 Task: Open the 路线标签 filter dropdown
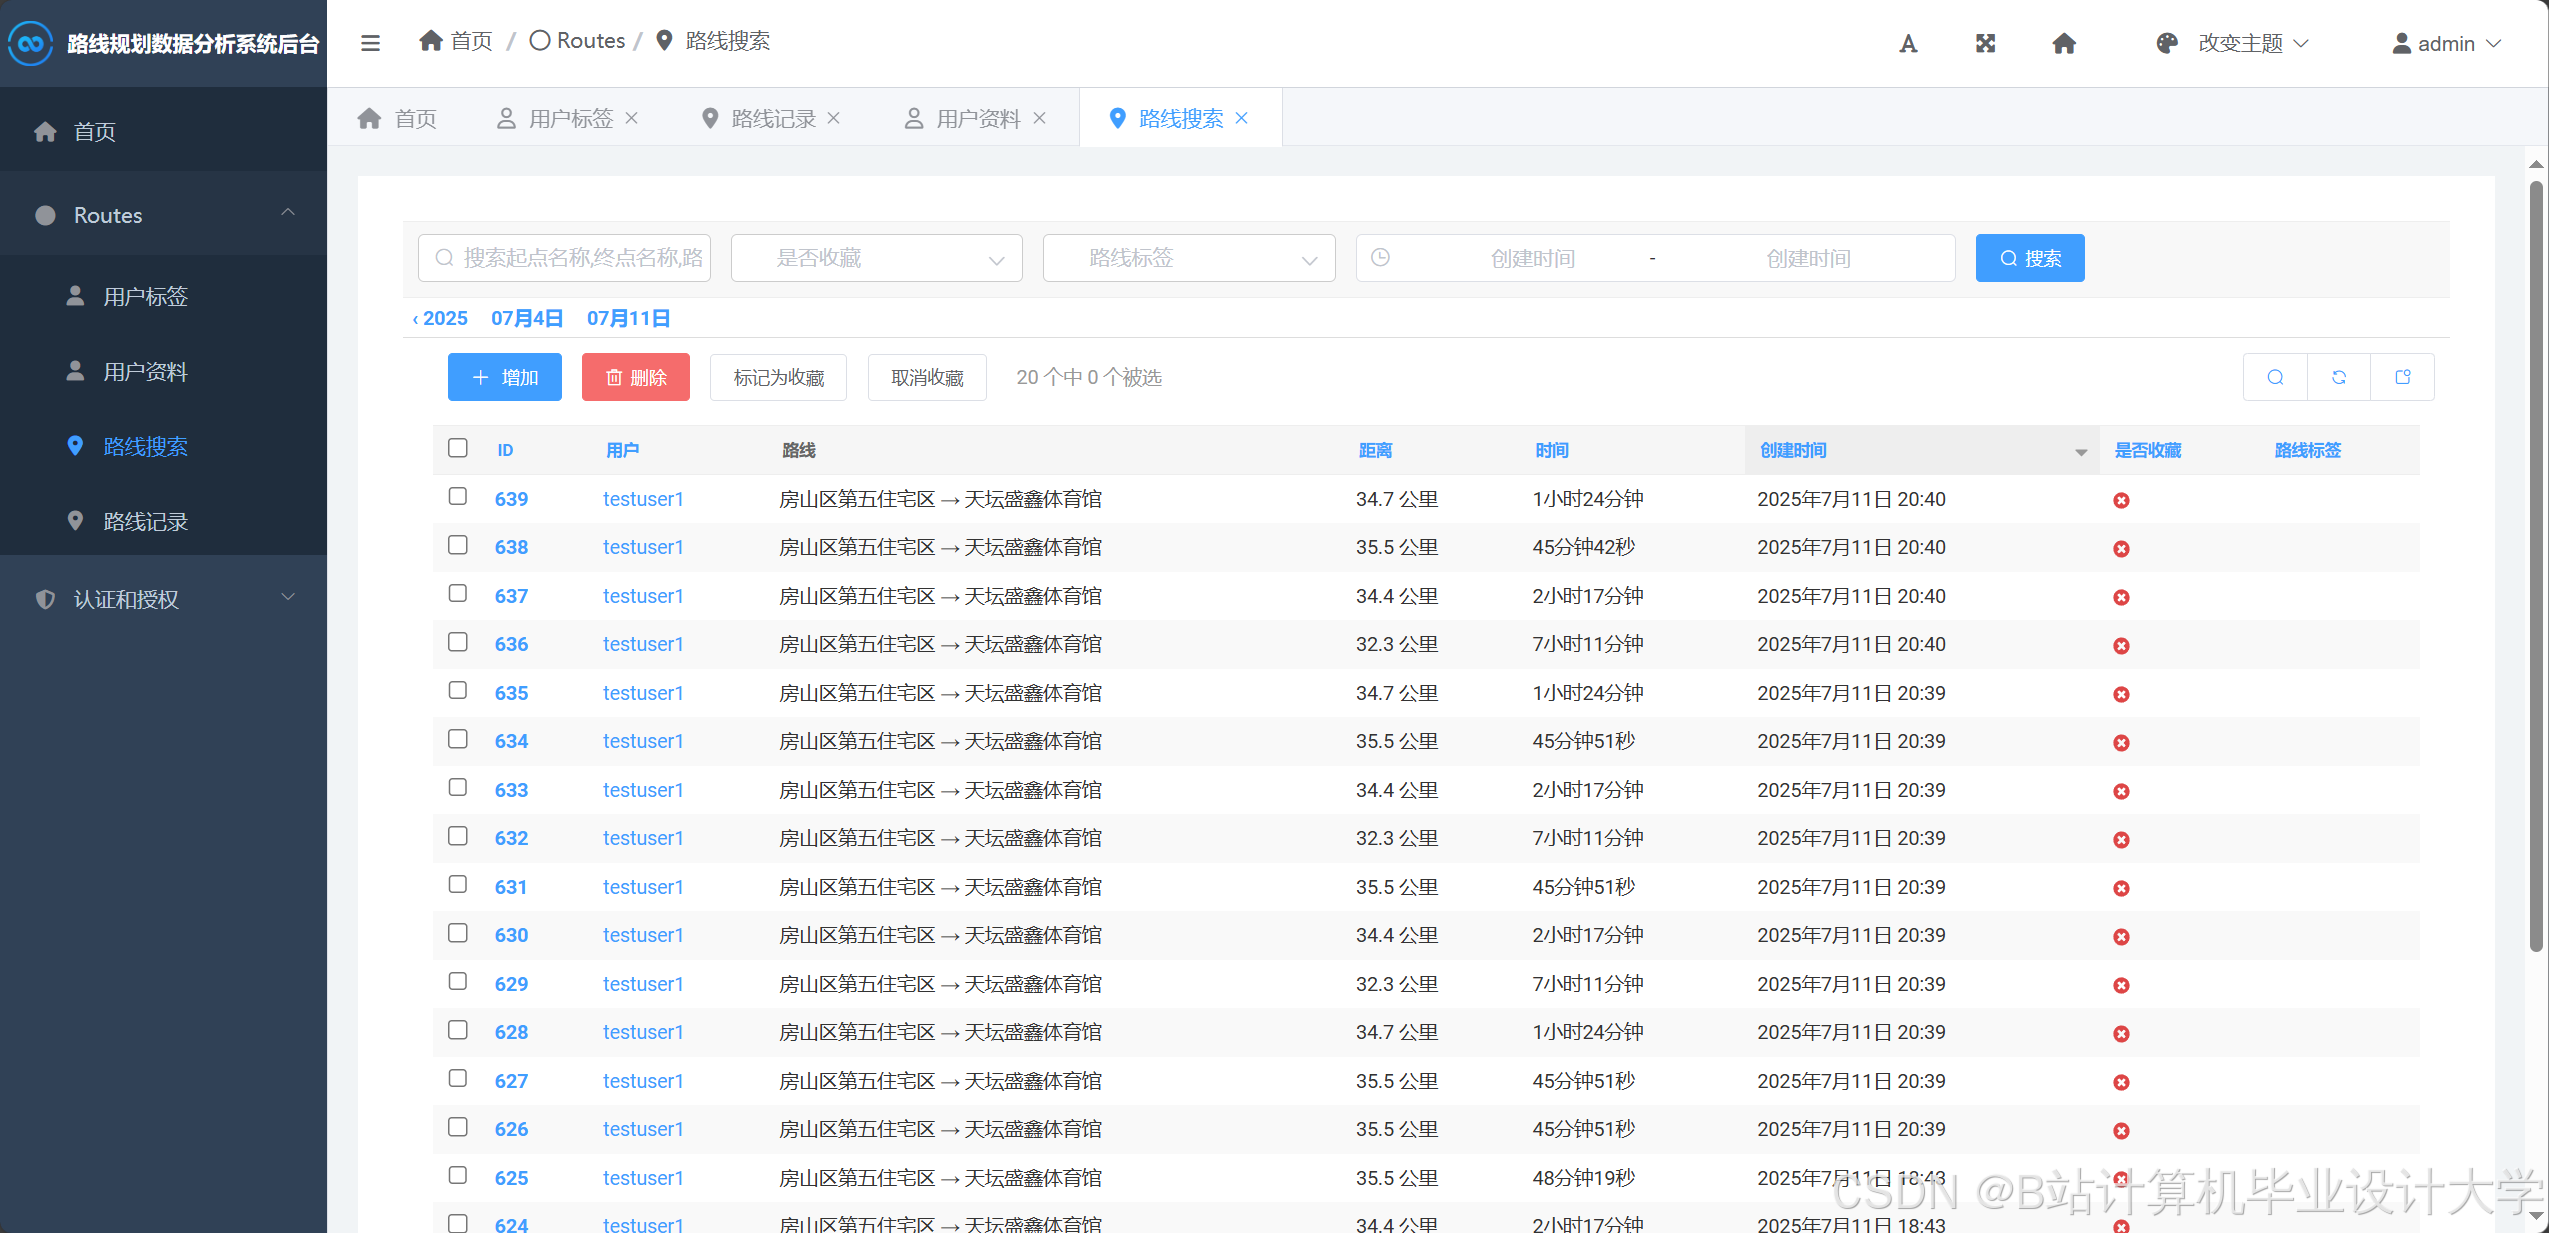pos(1188,258)
